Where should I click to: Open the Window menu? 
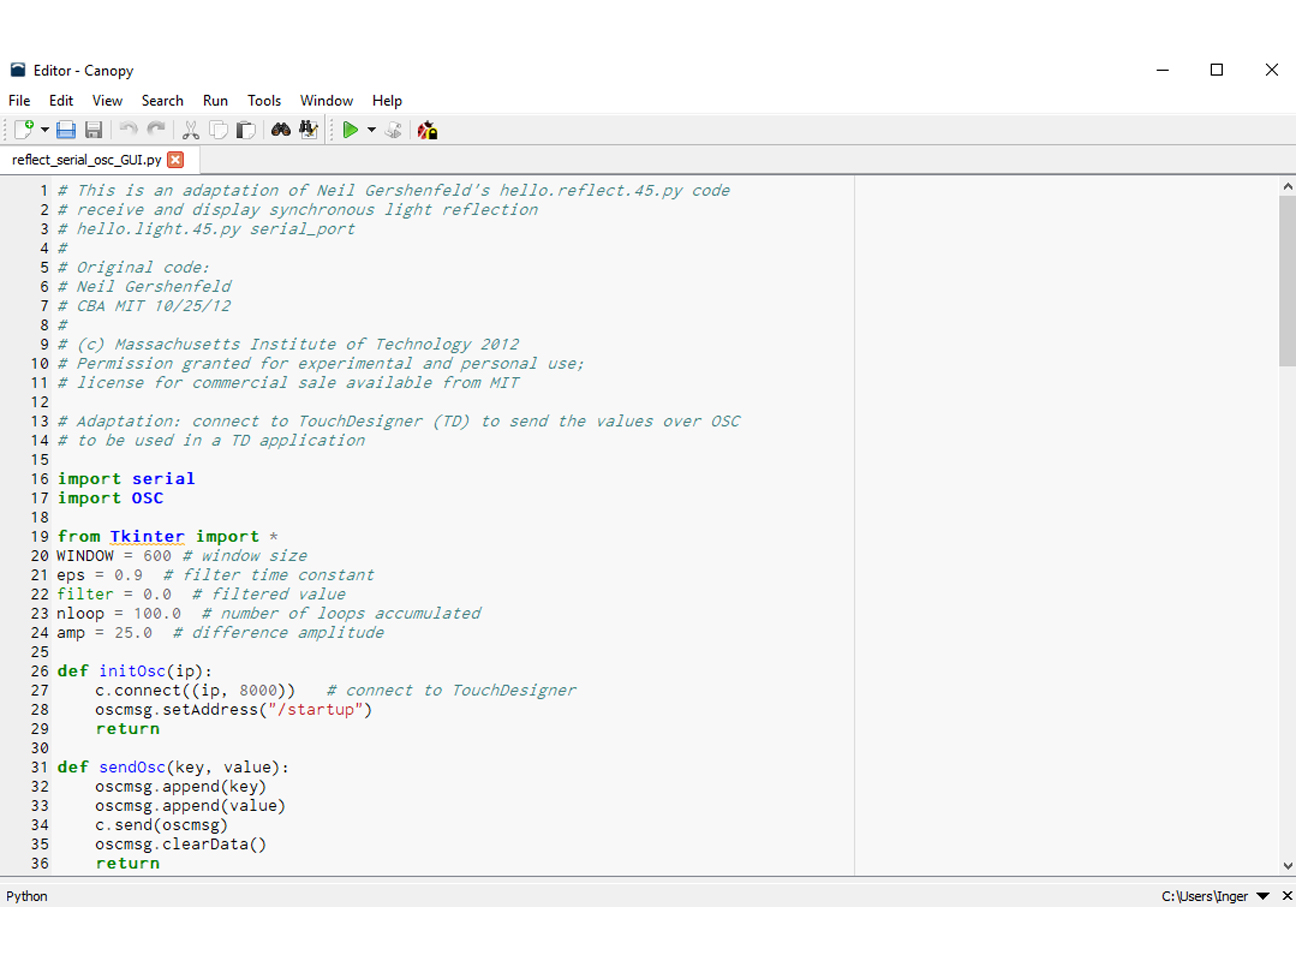tap(326, 101)
